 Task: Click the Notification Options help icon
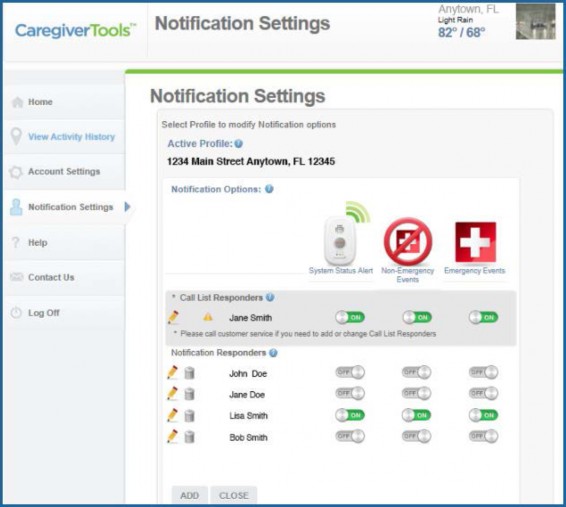point(269,189)
